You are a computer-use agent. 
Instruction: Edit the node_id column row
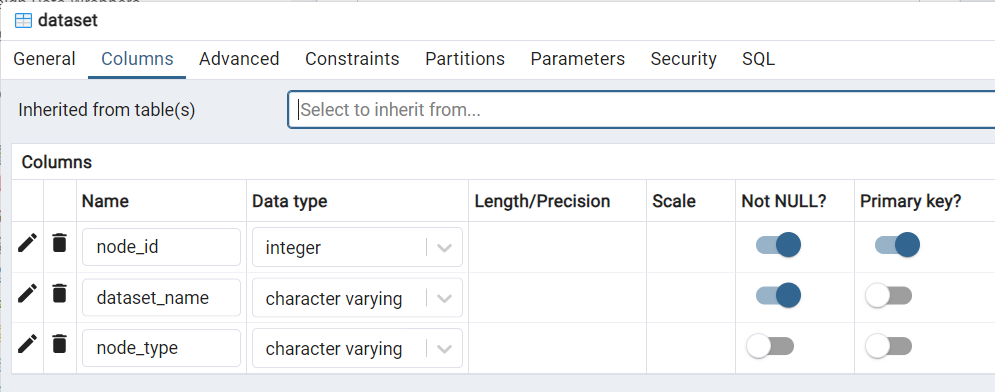point(27,242)
